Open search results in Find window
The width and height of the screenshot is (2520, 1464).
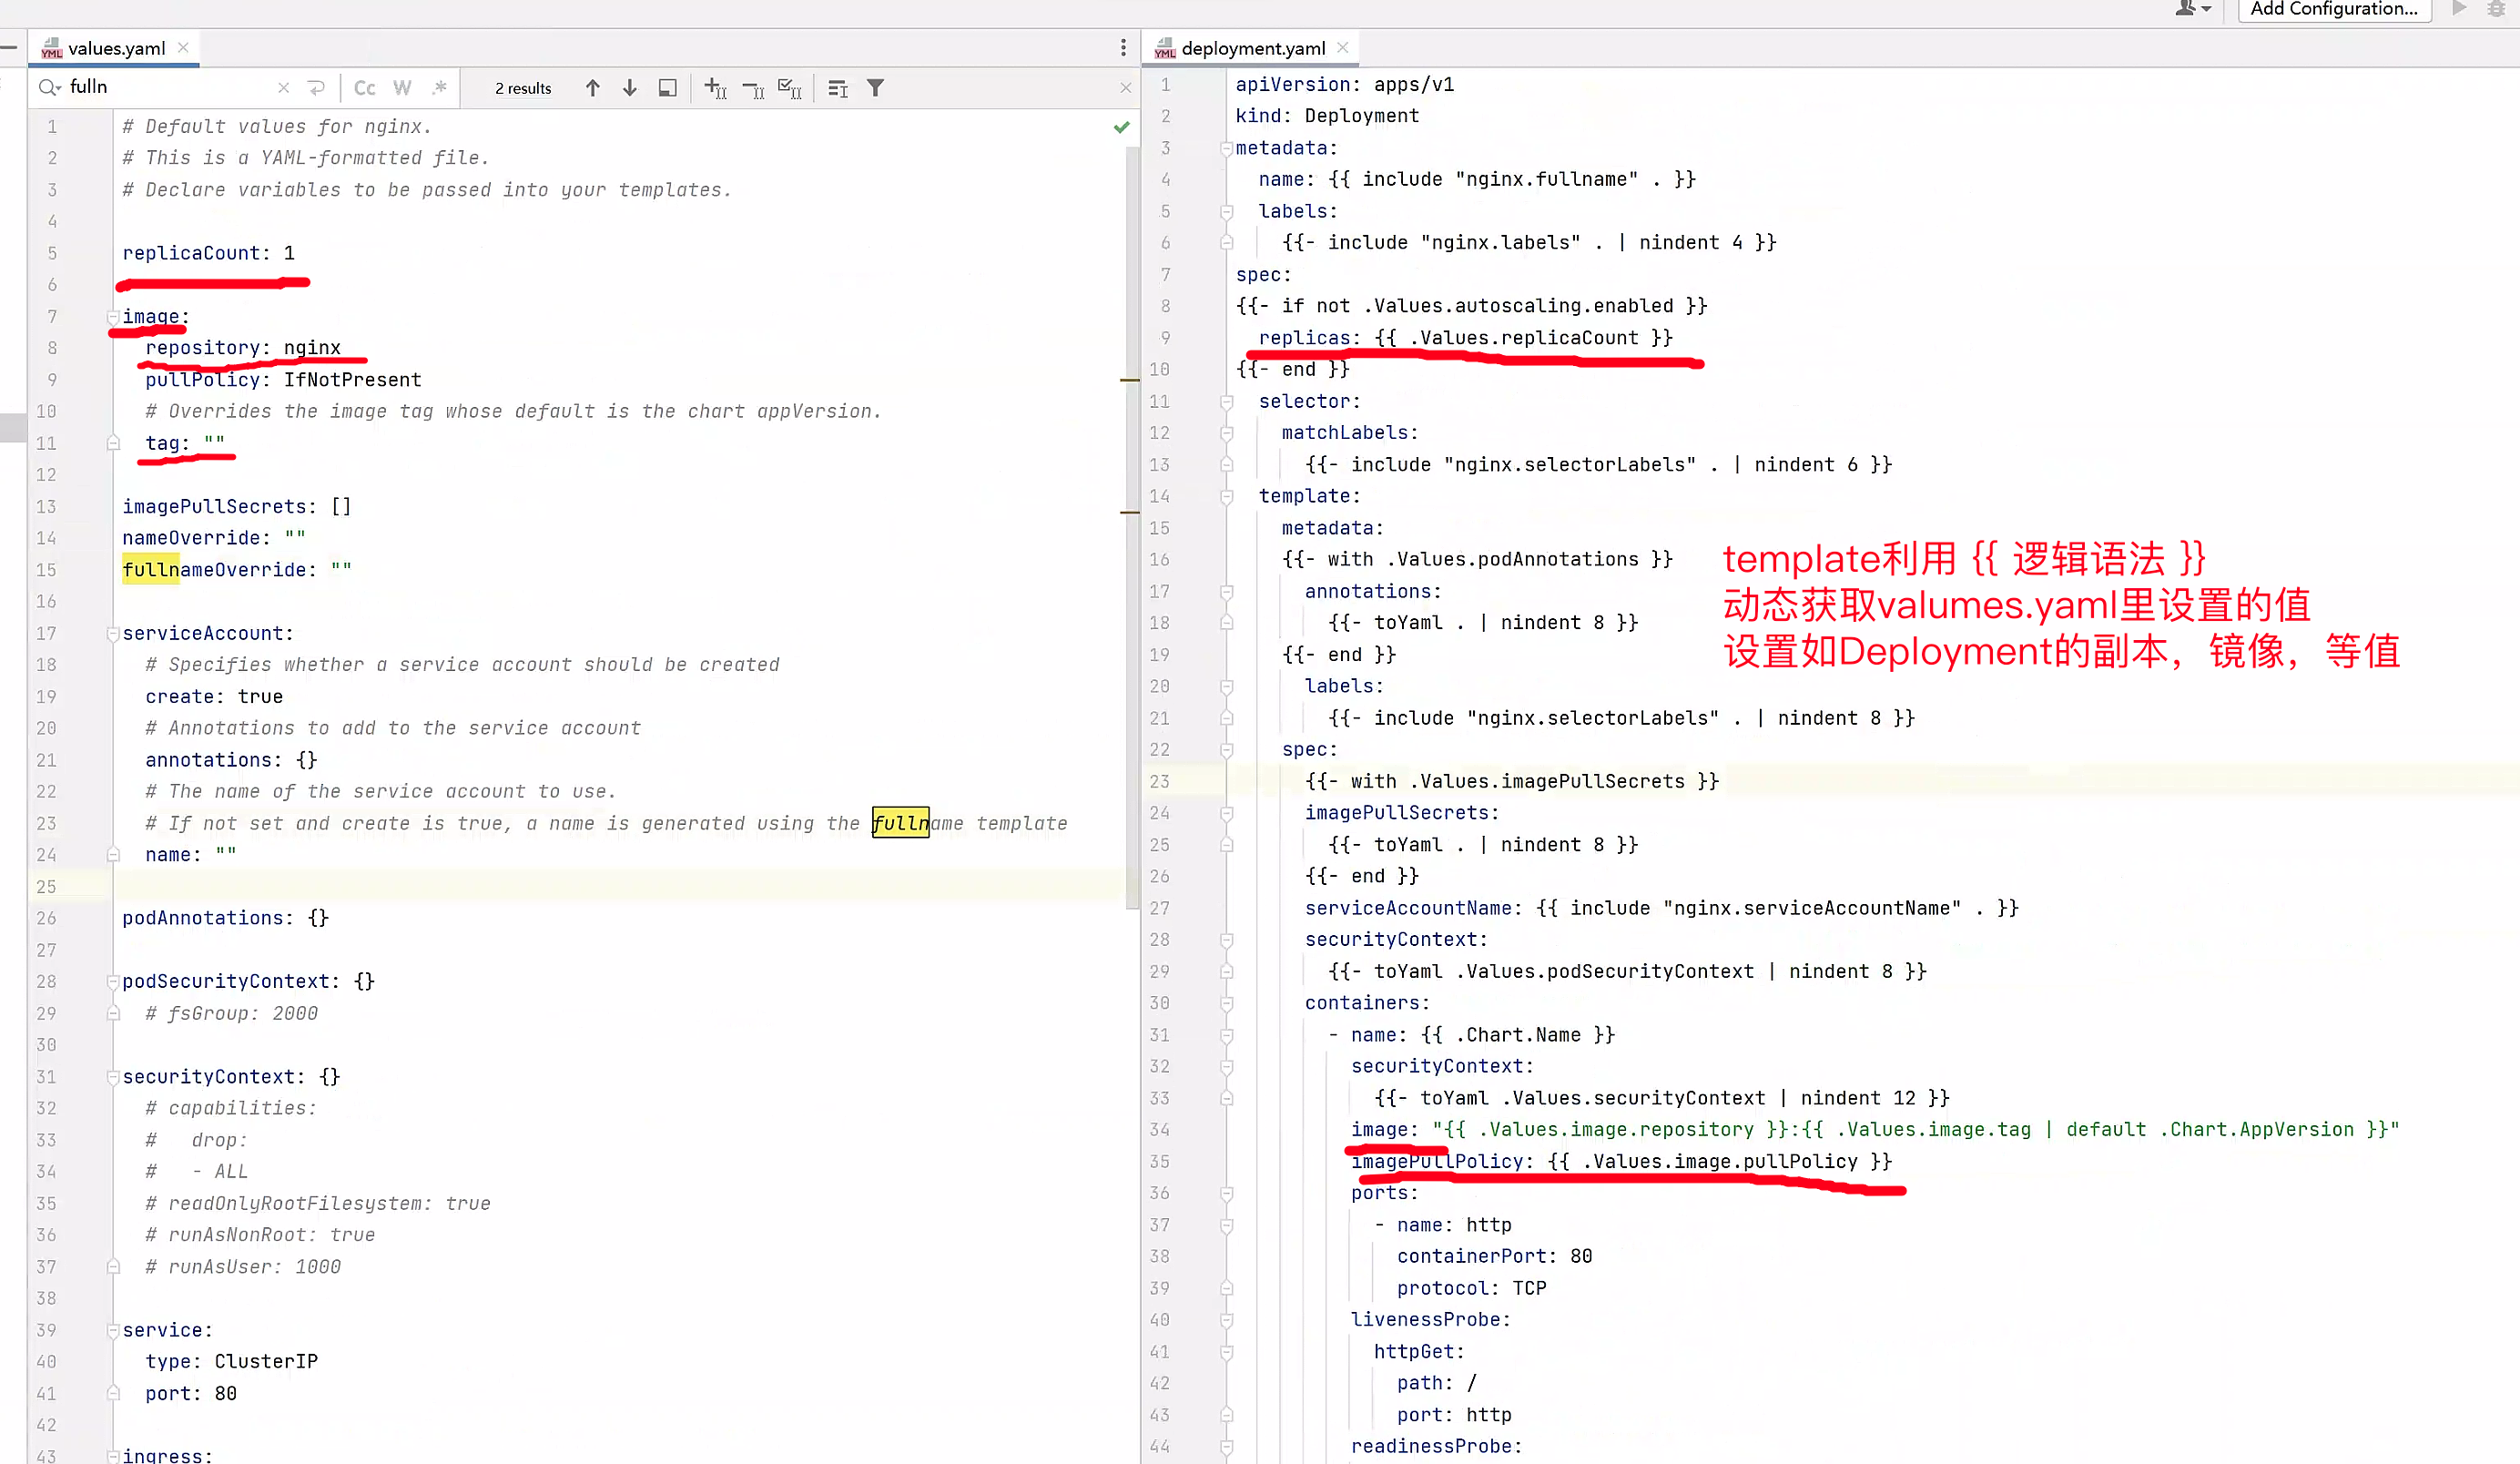(x=667, y=88)
